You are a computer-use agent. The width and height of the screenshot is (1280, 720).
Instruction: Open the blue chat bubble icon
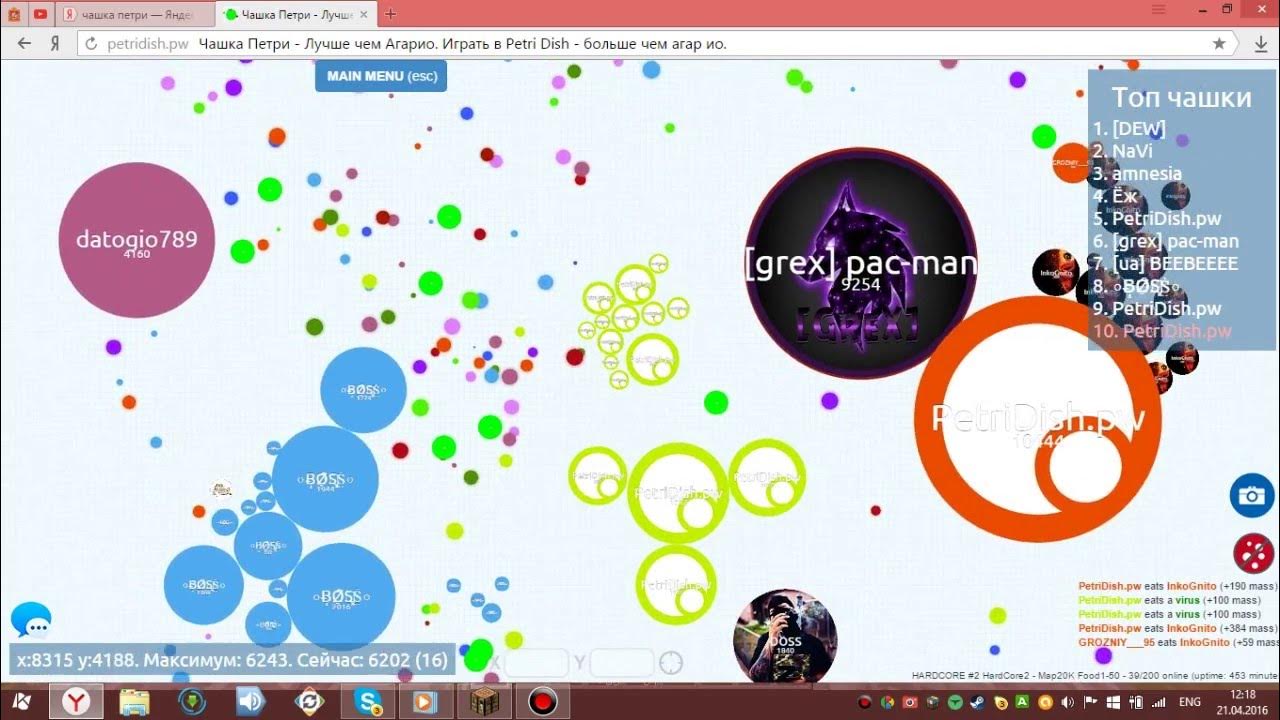point(31,621)
